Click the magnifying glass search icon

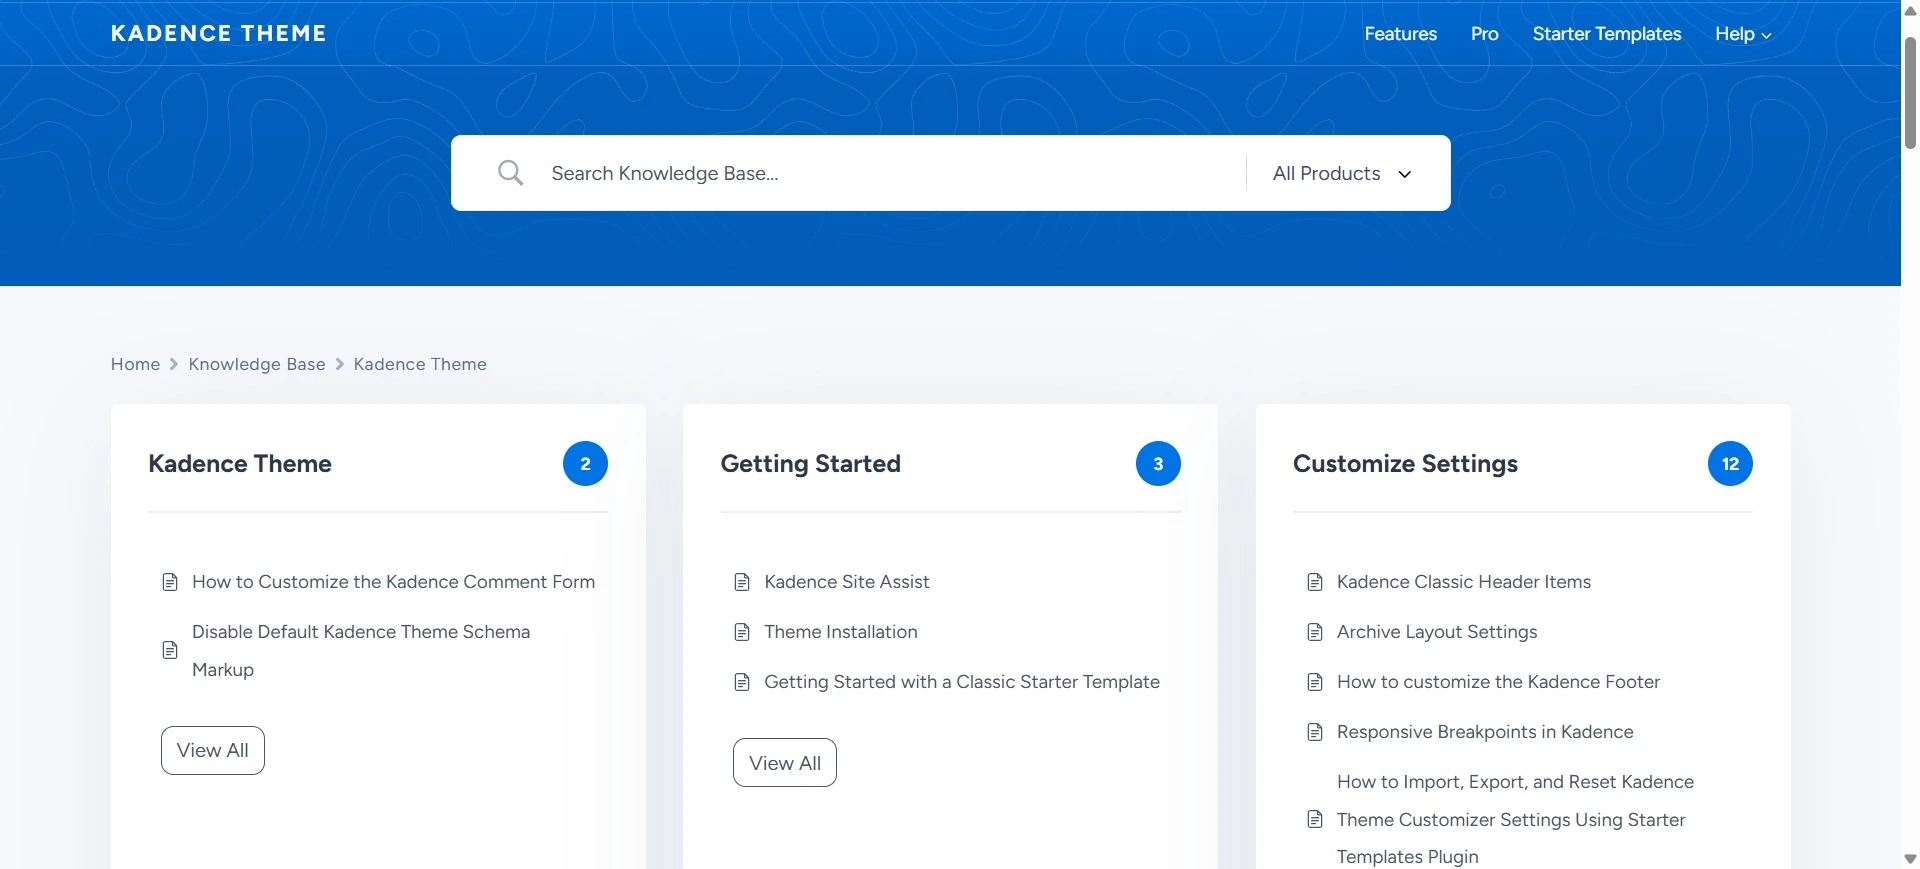coord(510,173)
